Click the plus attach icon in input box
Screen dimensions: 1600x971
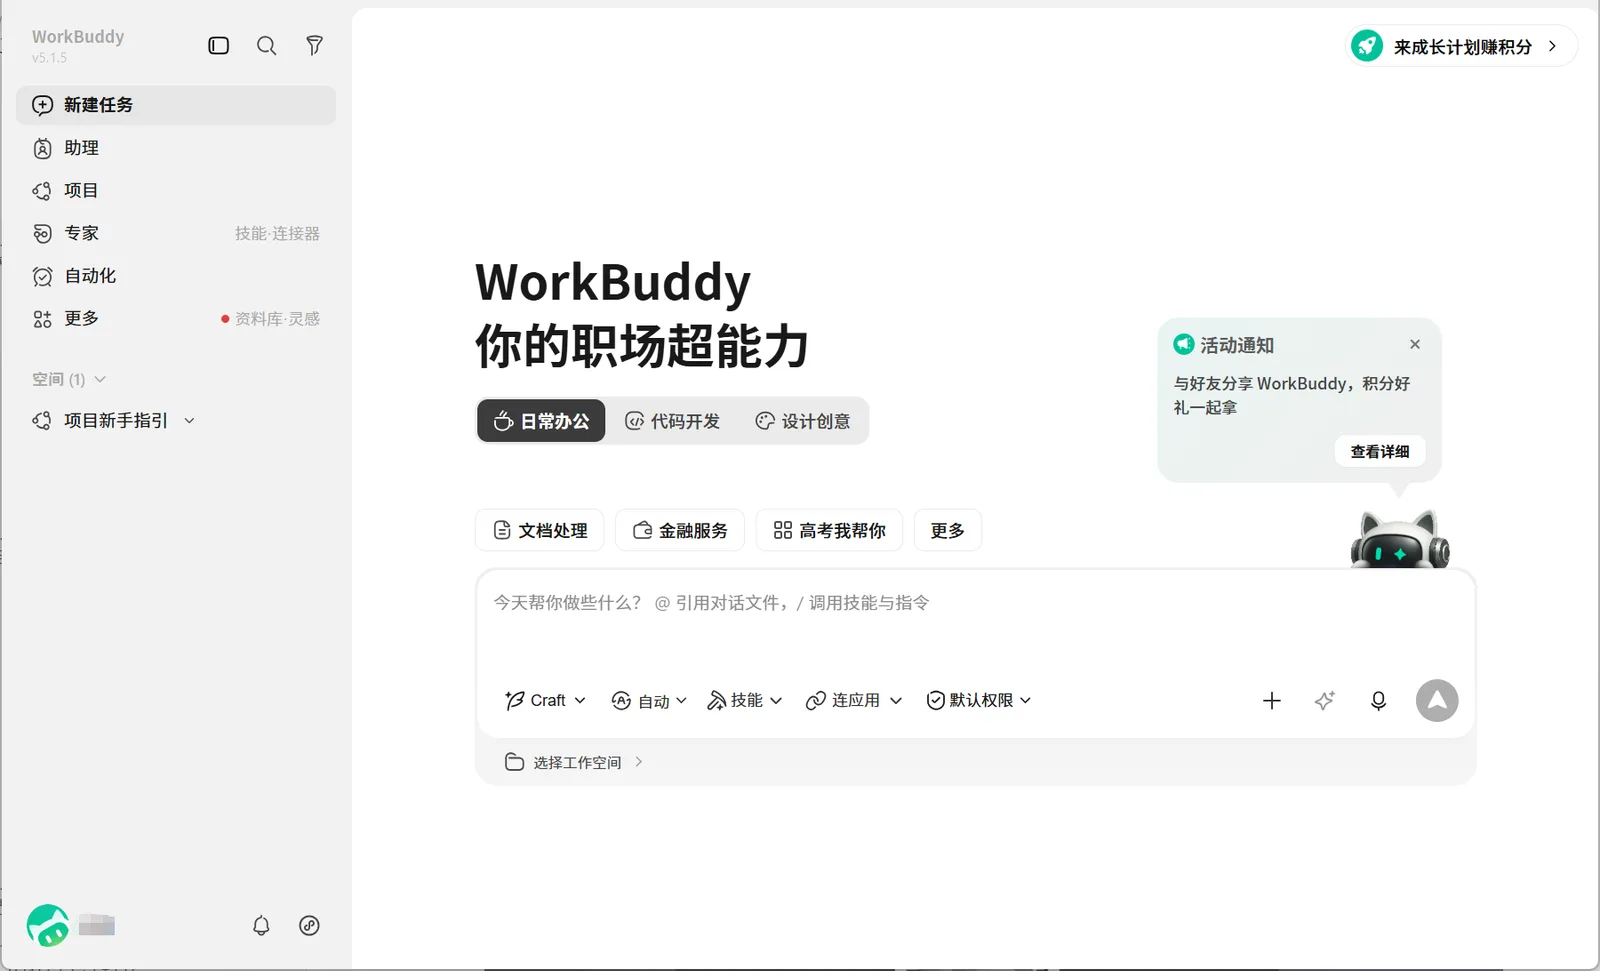point(1271,700)
